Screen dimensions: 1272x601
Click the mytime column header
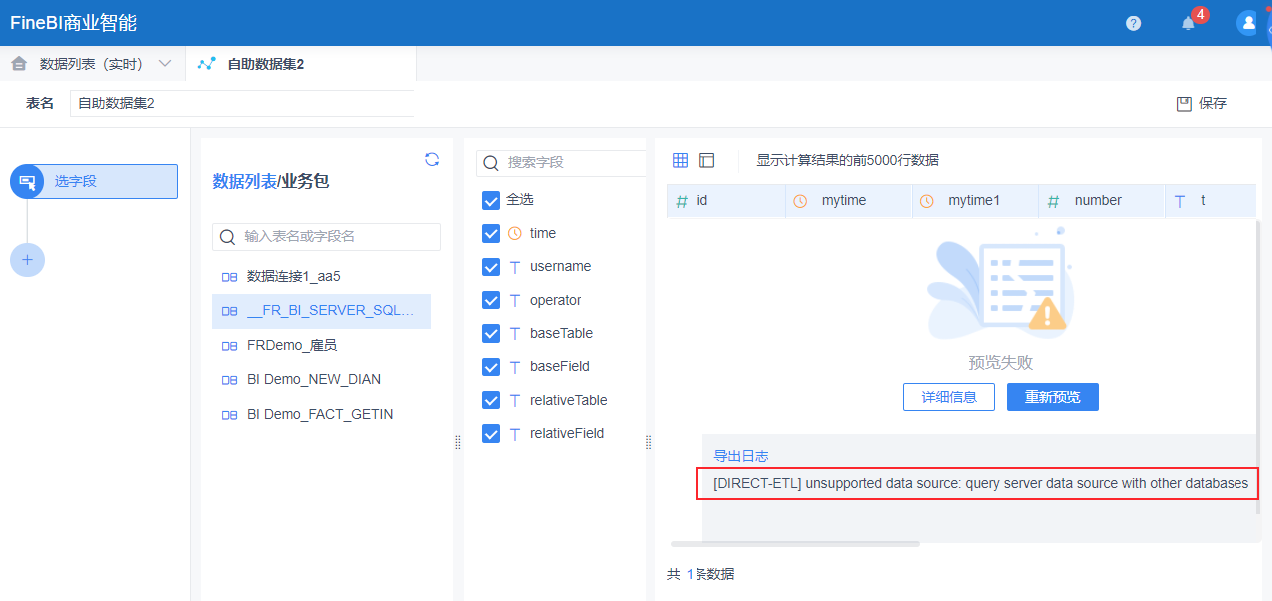point(849,201)
